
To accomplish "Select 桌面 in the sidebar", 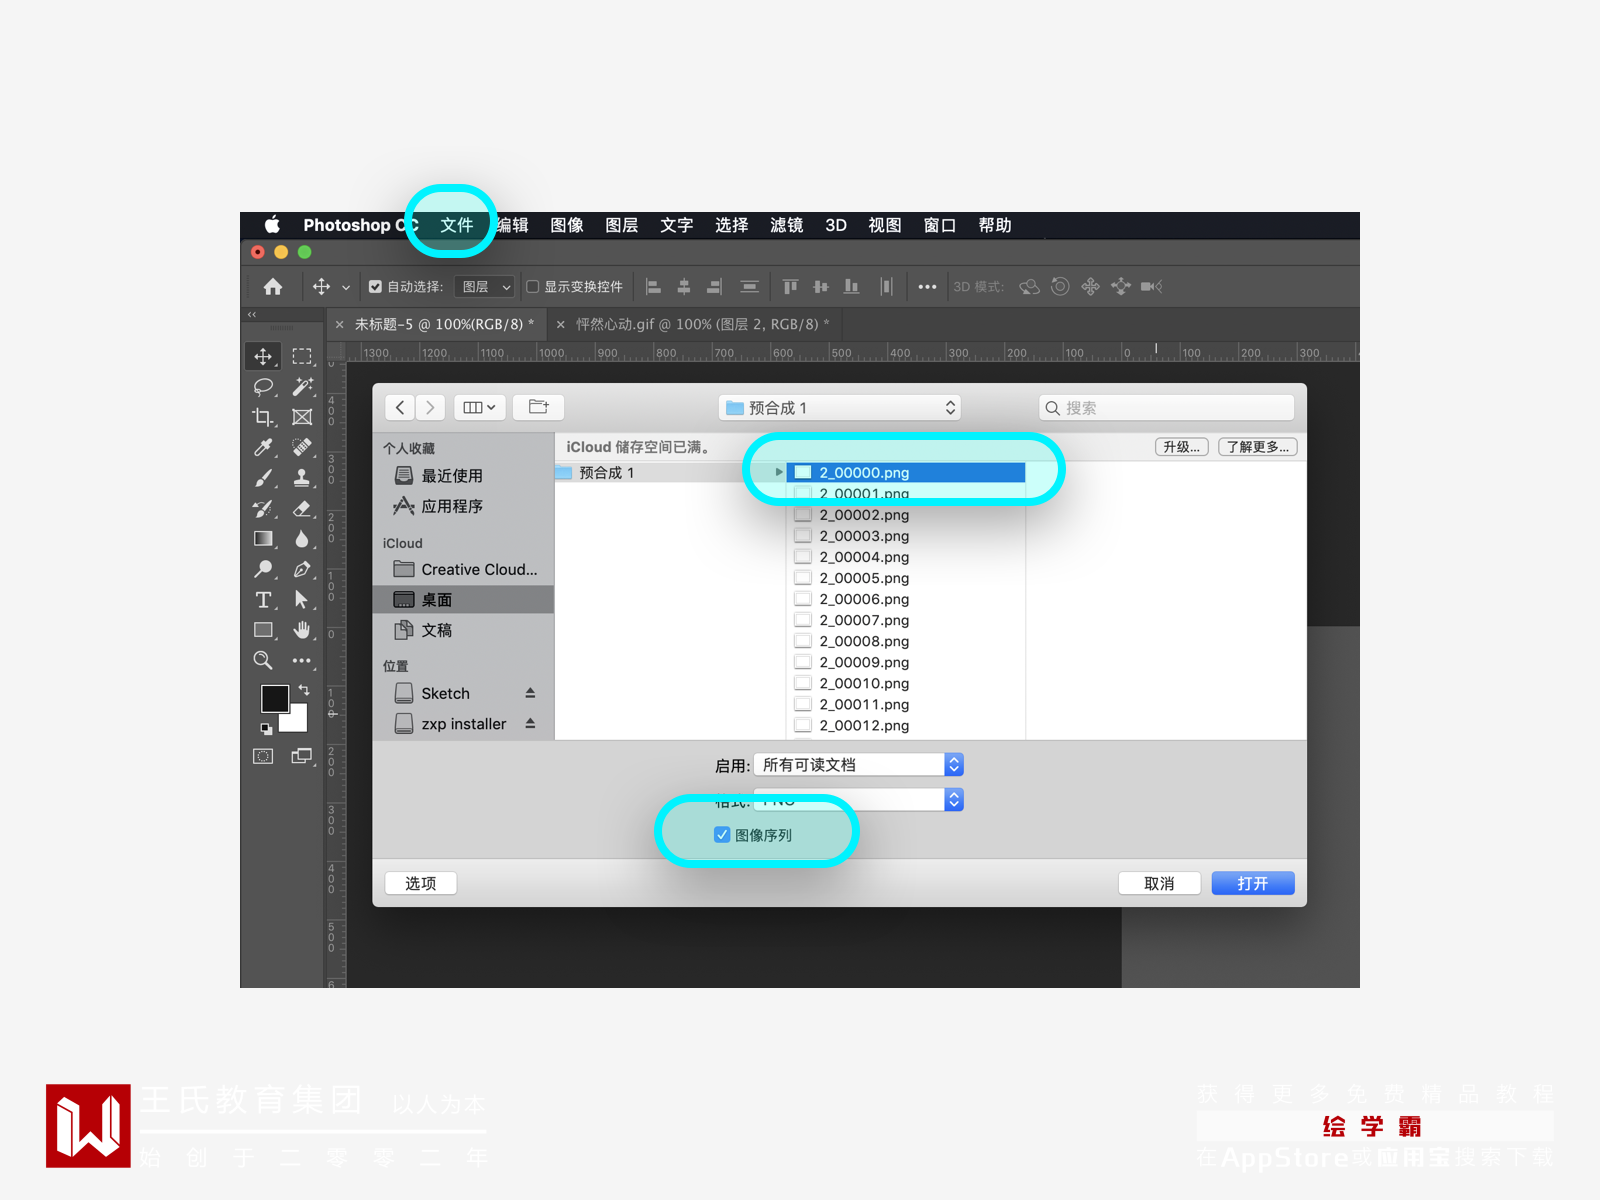I will [464, 600].
